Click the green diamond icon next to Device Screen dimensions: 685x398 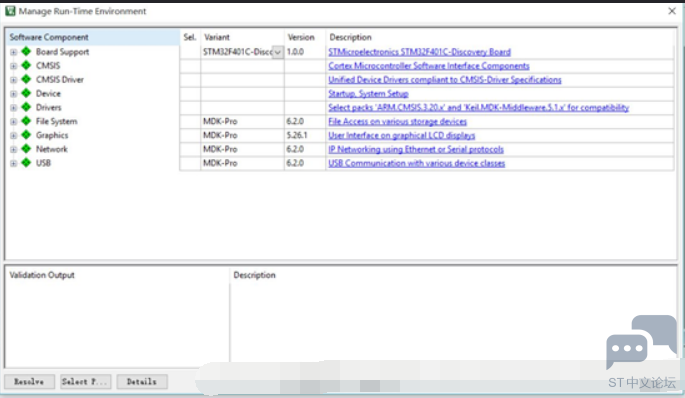pos(26,93)
